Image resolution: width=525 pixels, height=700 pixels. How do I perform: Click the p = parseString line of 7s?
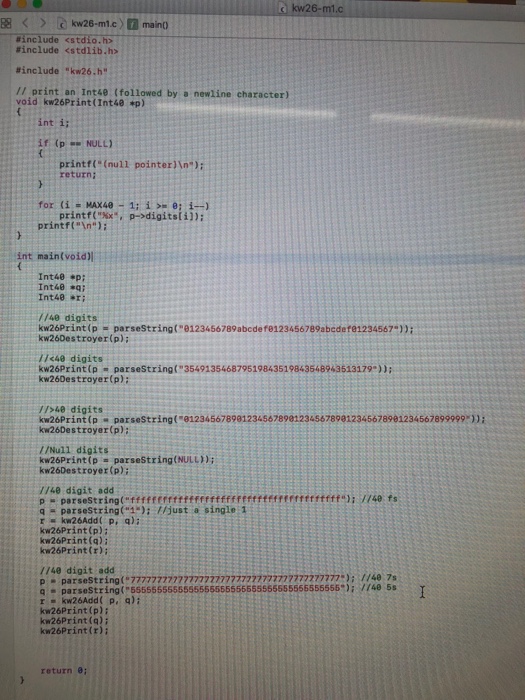(197, 580)
